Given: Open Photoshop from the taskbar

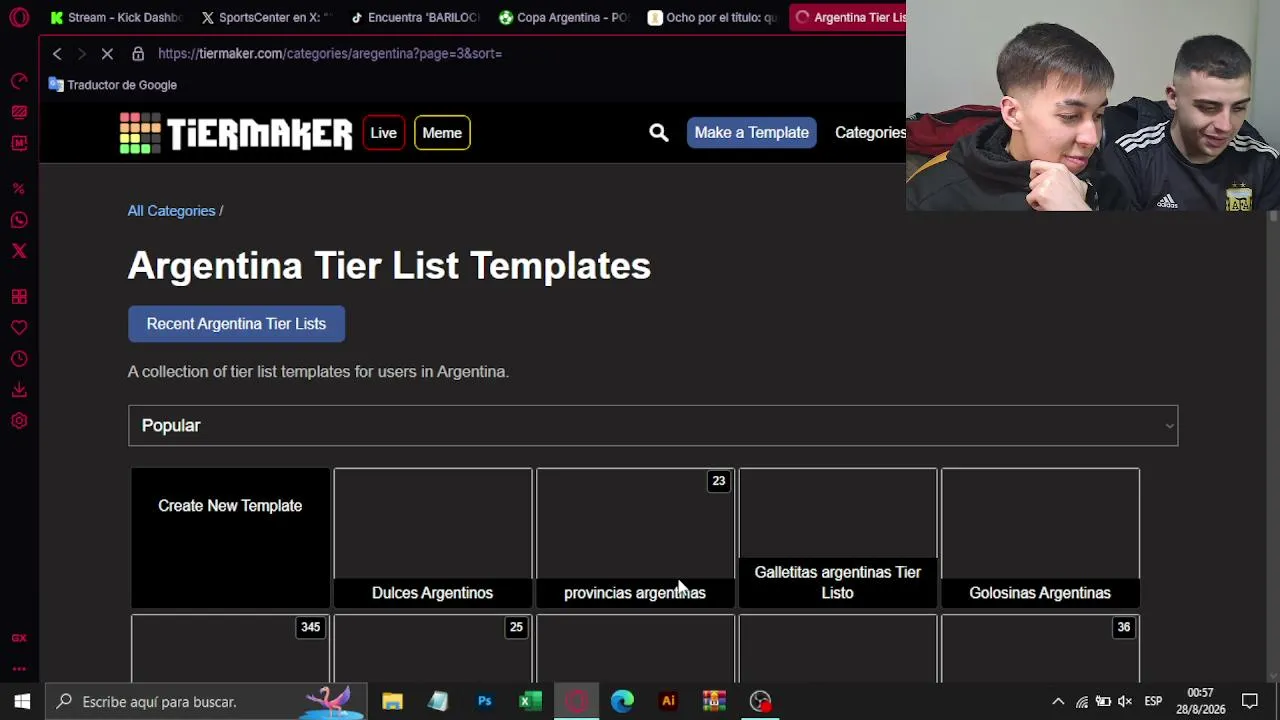Looking at the screenshot, I should (484, 701).
